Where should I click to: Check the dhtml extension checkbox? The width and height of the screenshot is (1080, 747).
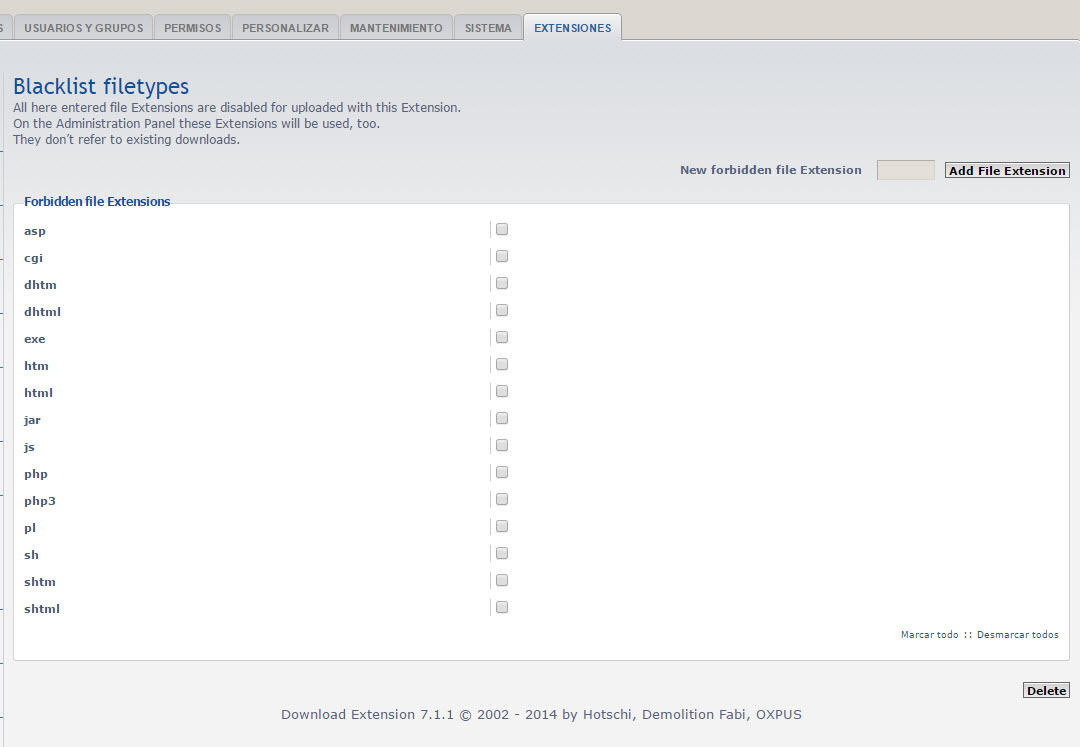(502, 310)
